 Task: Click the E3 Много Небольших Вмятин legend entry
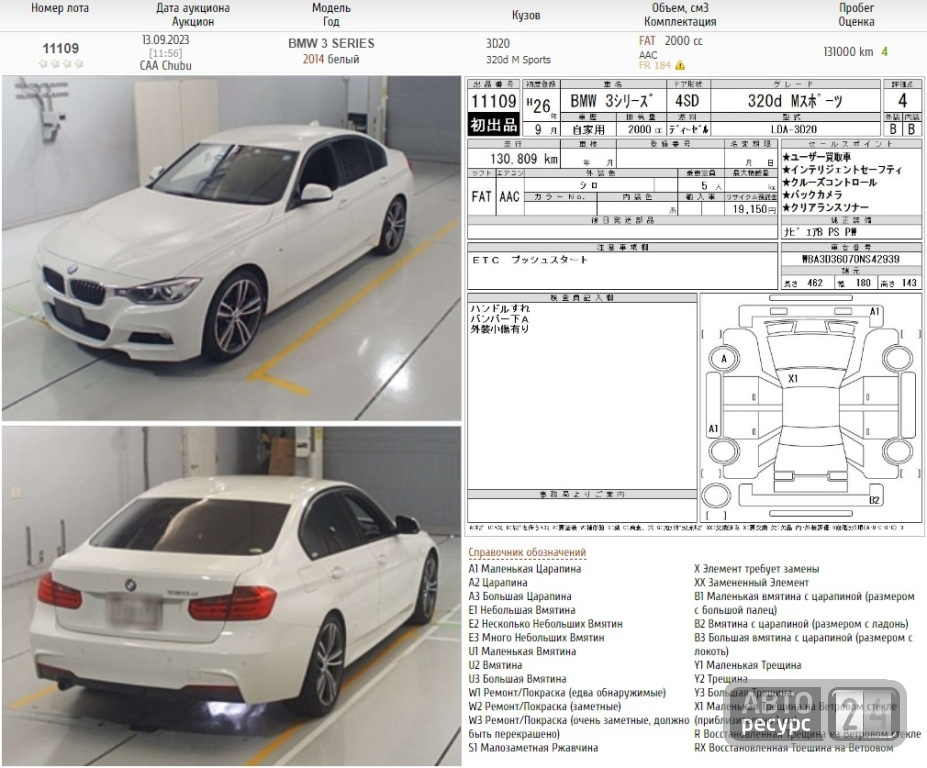coord(536,637)
